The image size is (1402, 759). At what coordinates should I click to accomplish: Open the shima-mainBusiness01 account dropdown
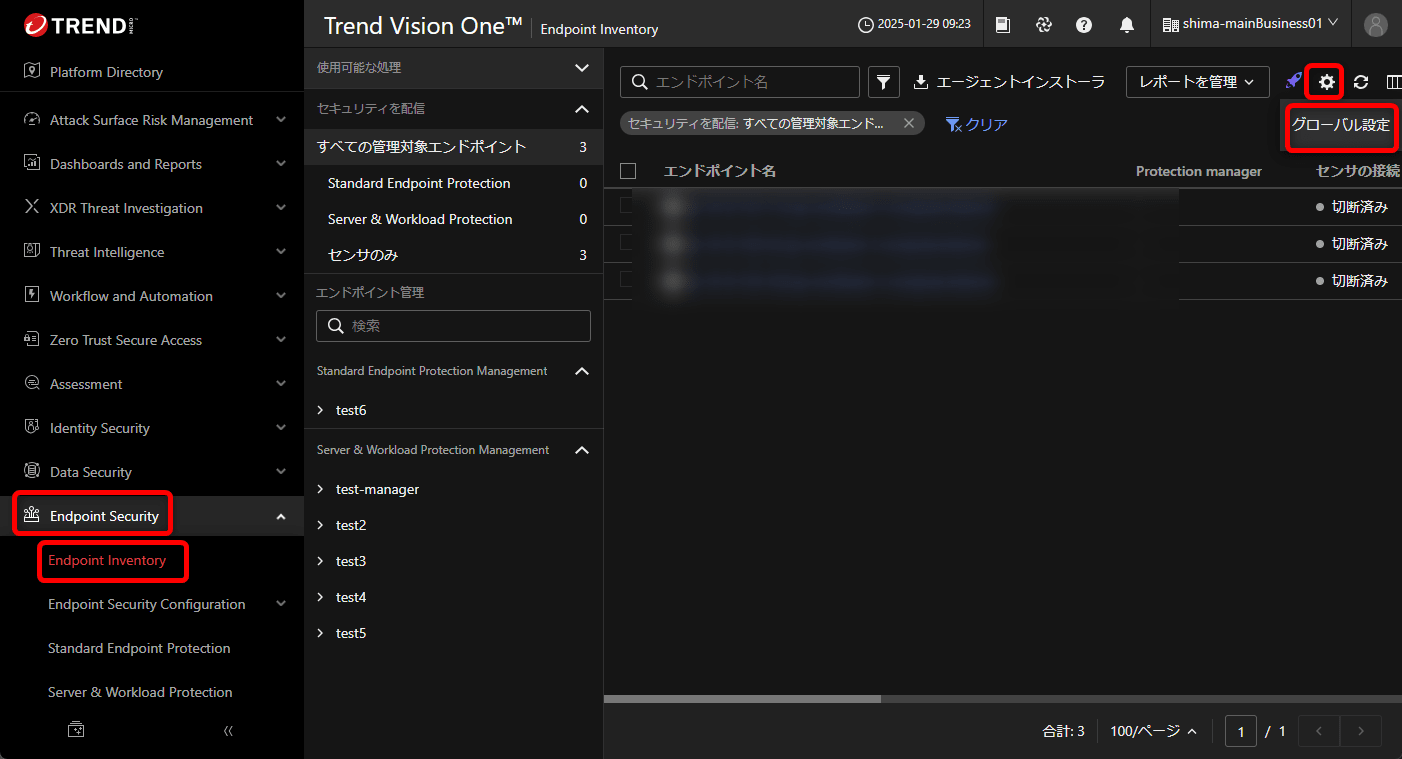pyautogui.click(x=1250, y=24)
